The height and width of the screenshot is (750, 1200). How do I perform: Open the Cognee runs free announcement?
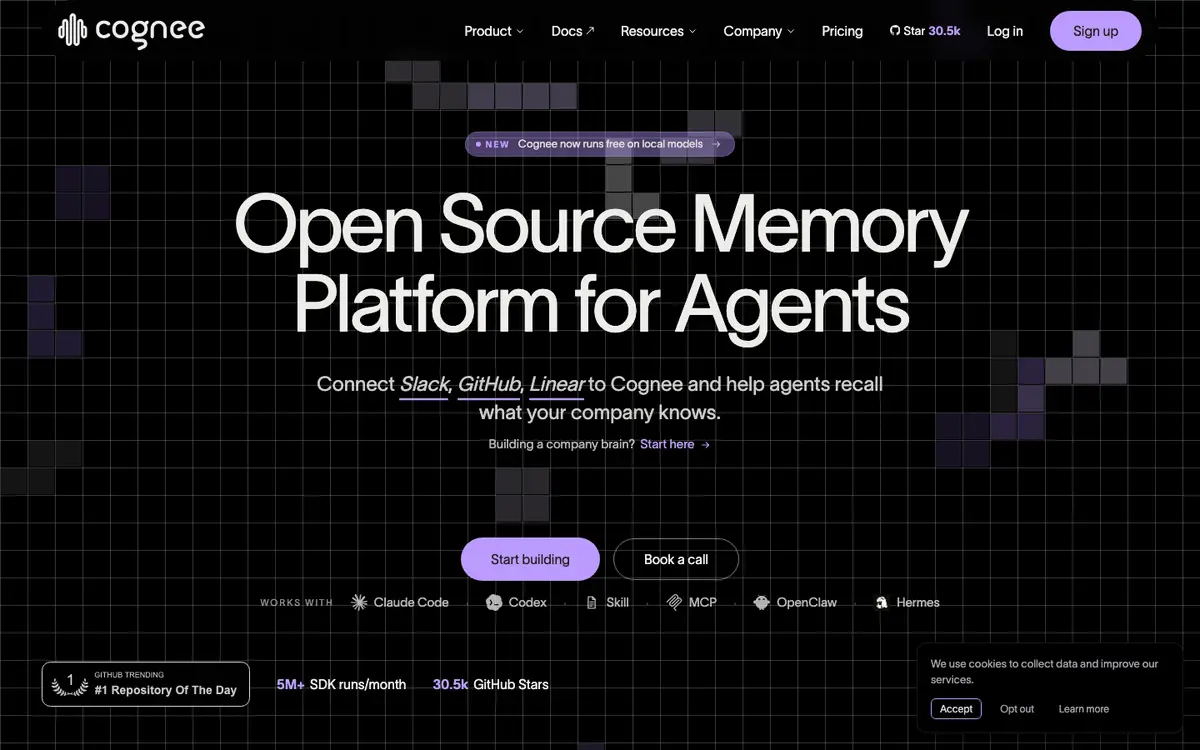tap(600, 144)
